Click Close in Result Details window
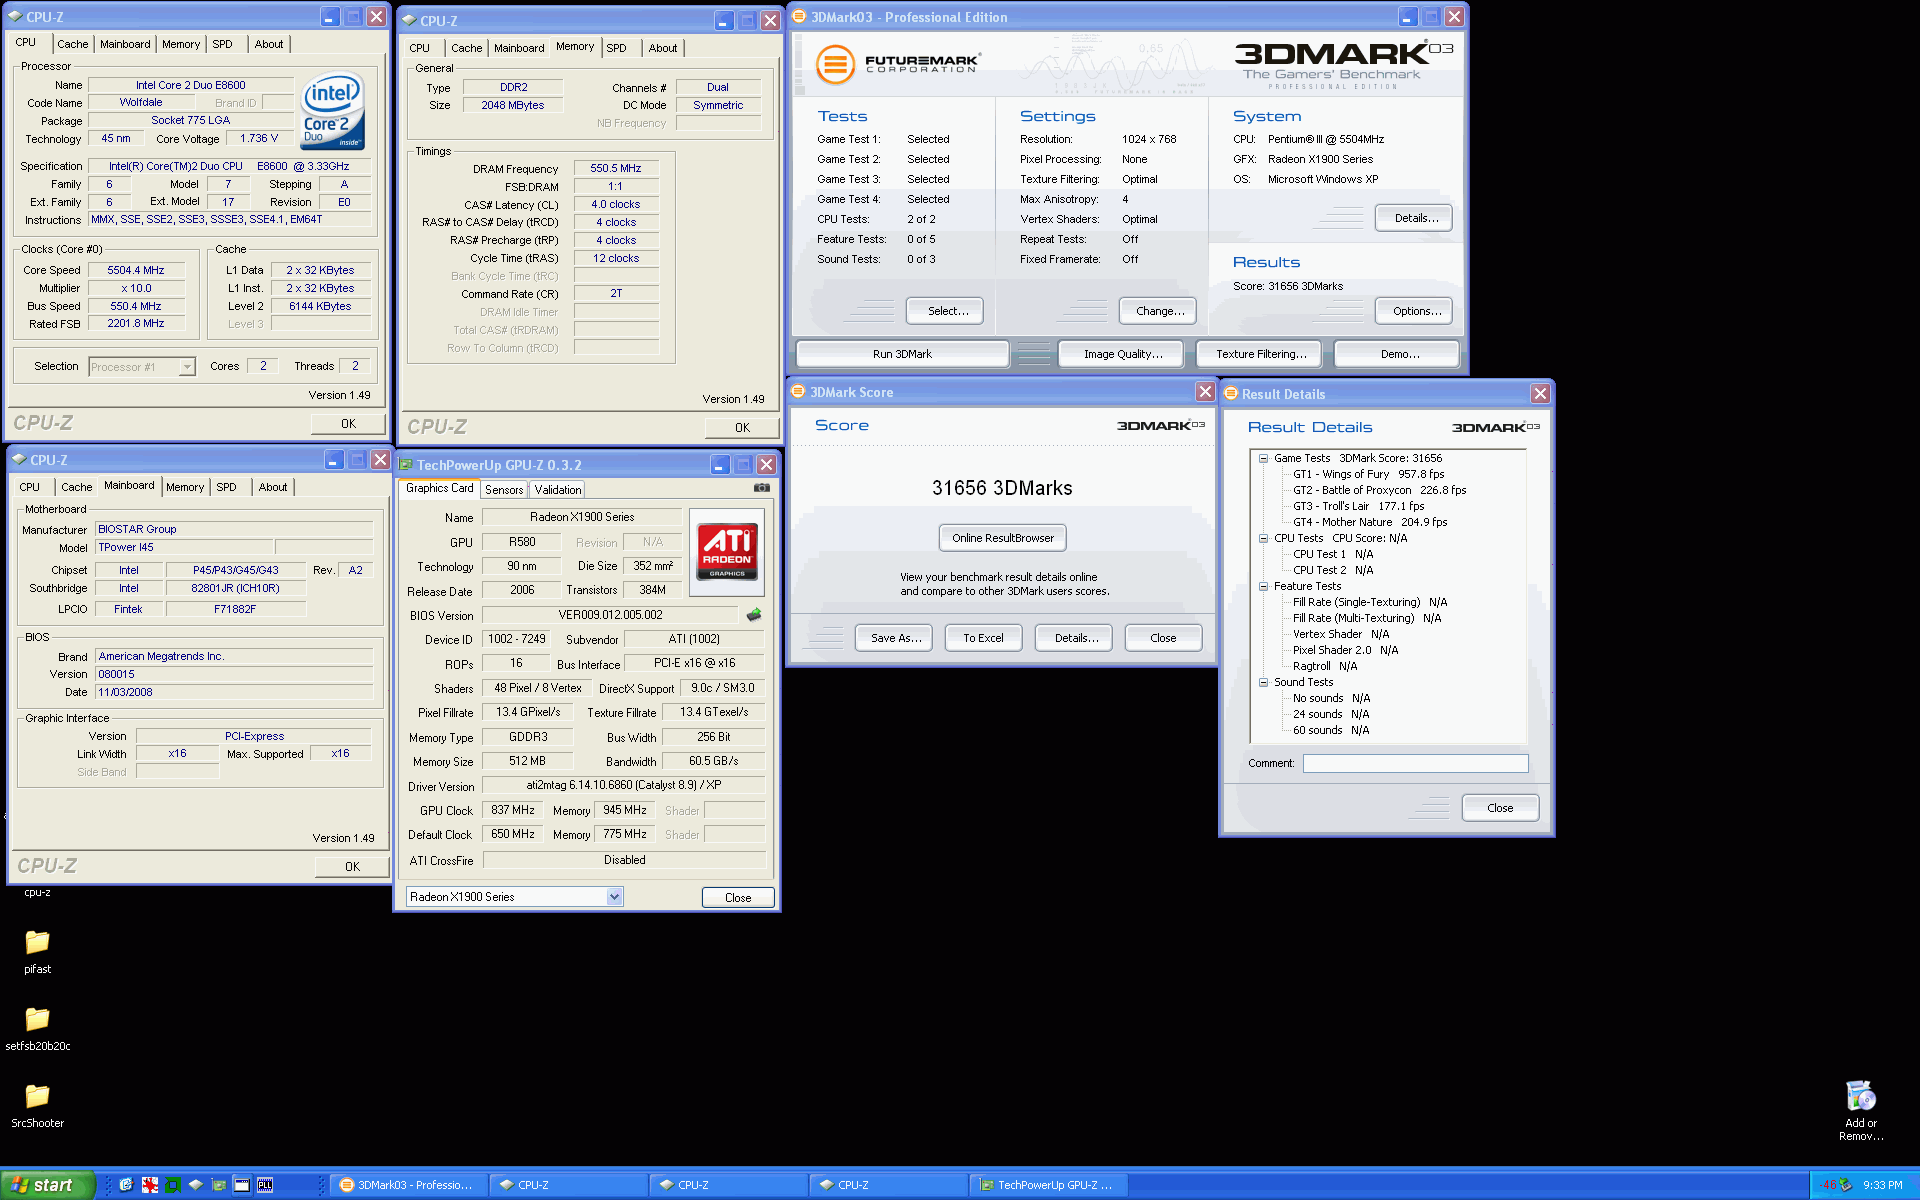Screen dimensions: 1920x1200 (1500, 808)
